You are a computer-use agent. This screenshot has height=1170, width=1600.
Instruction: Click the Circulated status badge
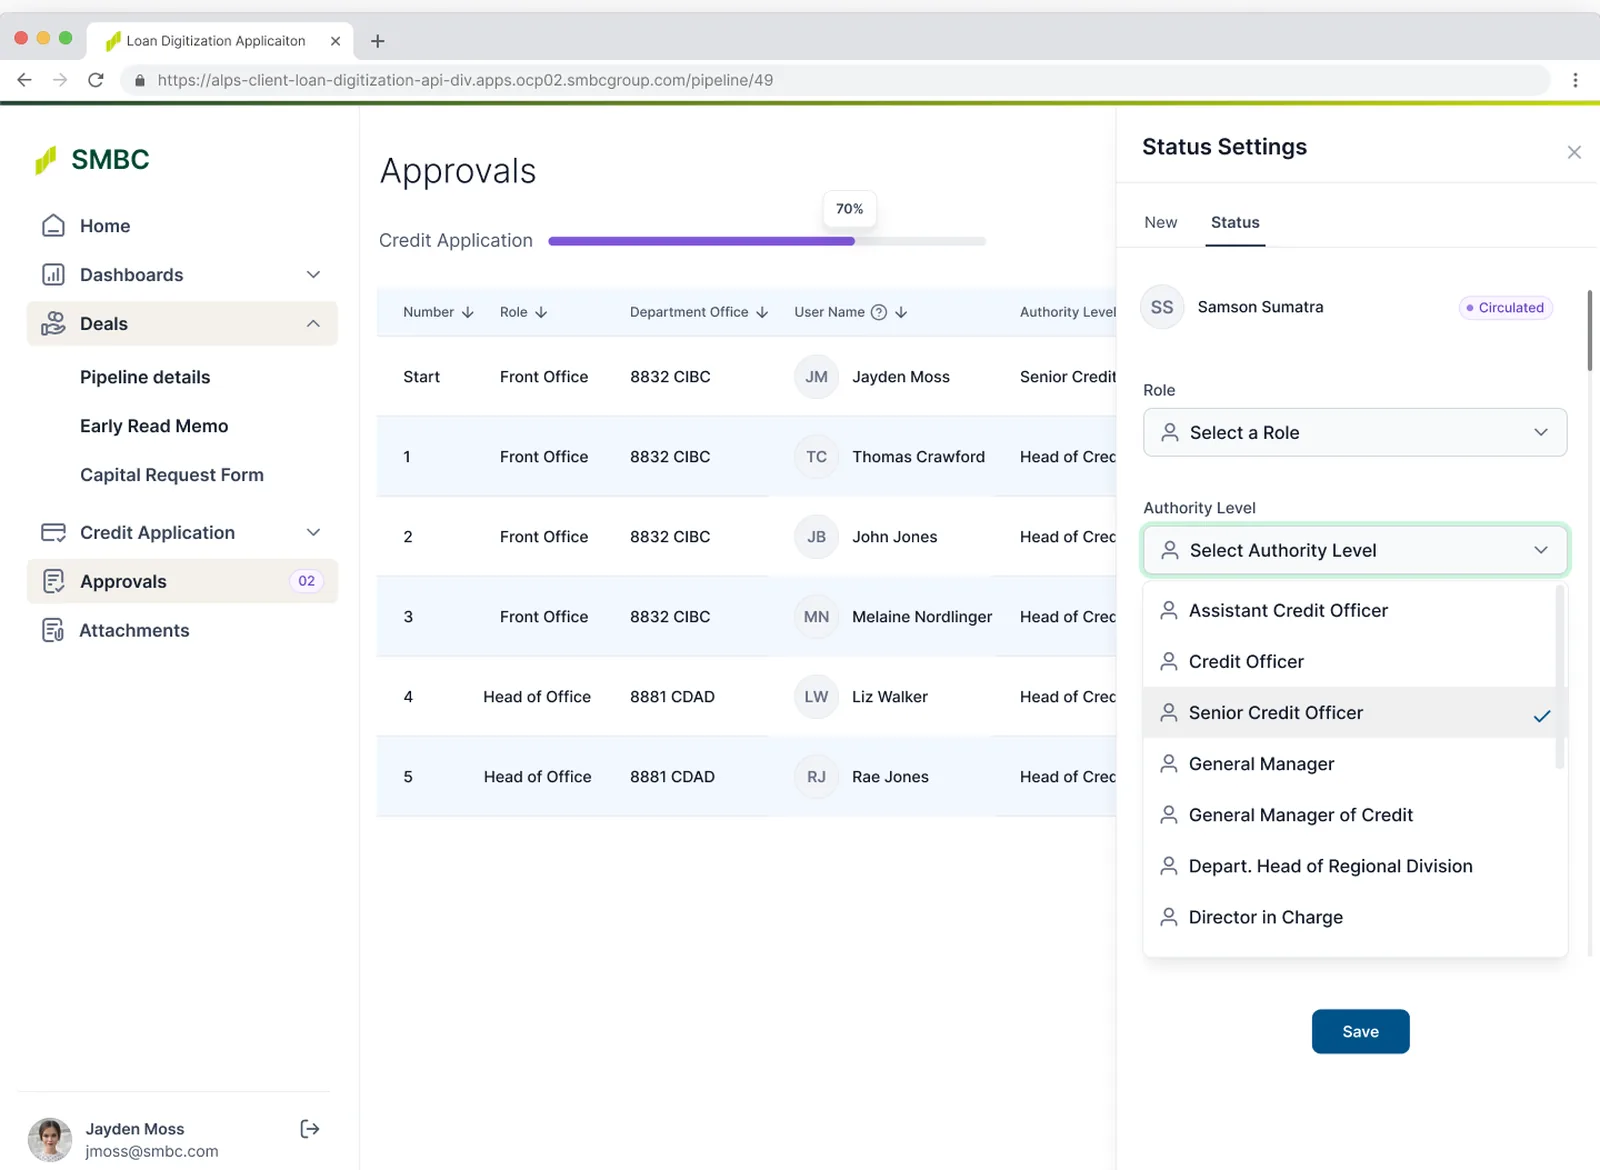[1505, 308]
